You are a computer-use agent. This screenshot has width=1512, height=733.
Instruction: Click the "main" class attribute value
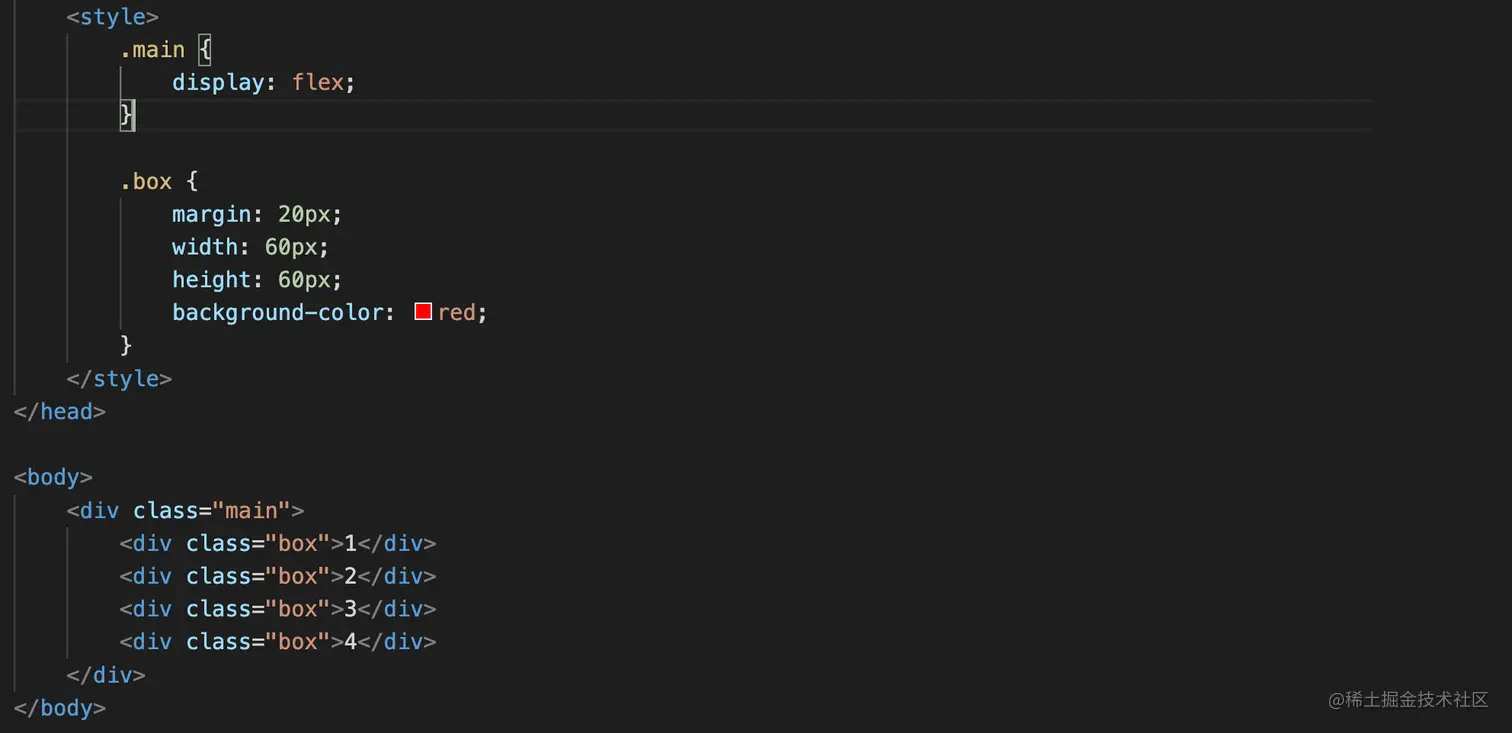pyautogui.click(x=251, y=511)
